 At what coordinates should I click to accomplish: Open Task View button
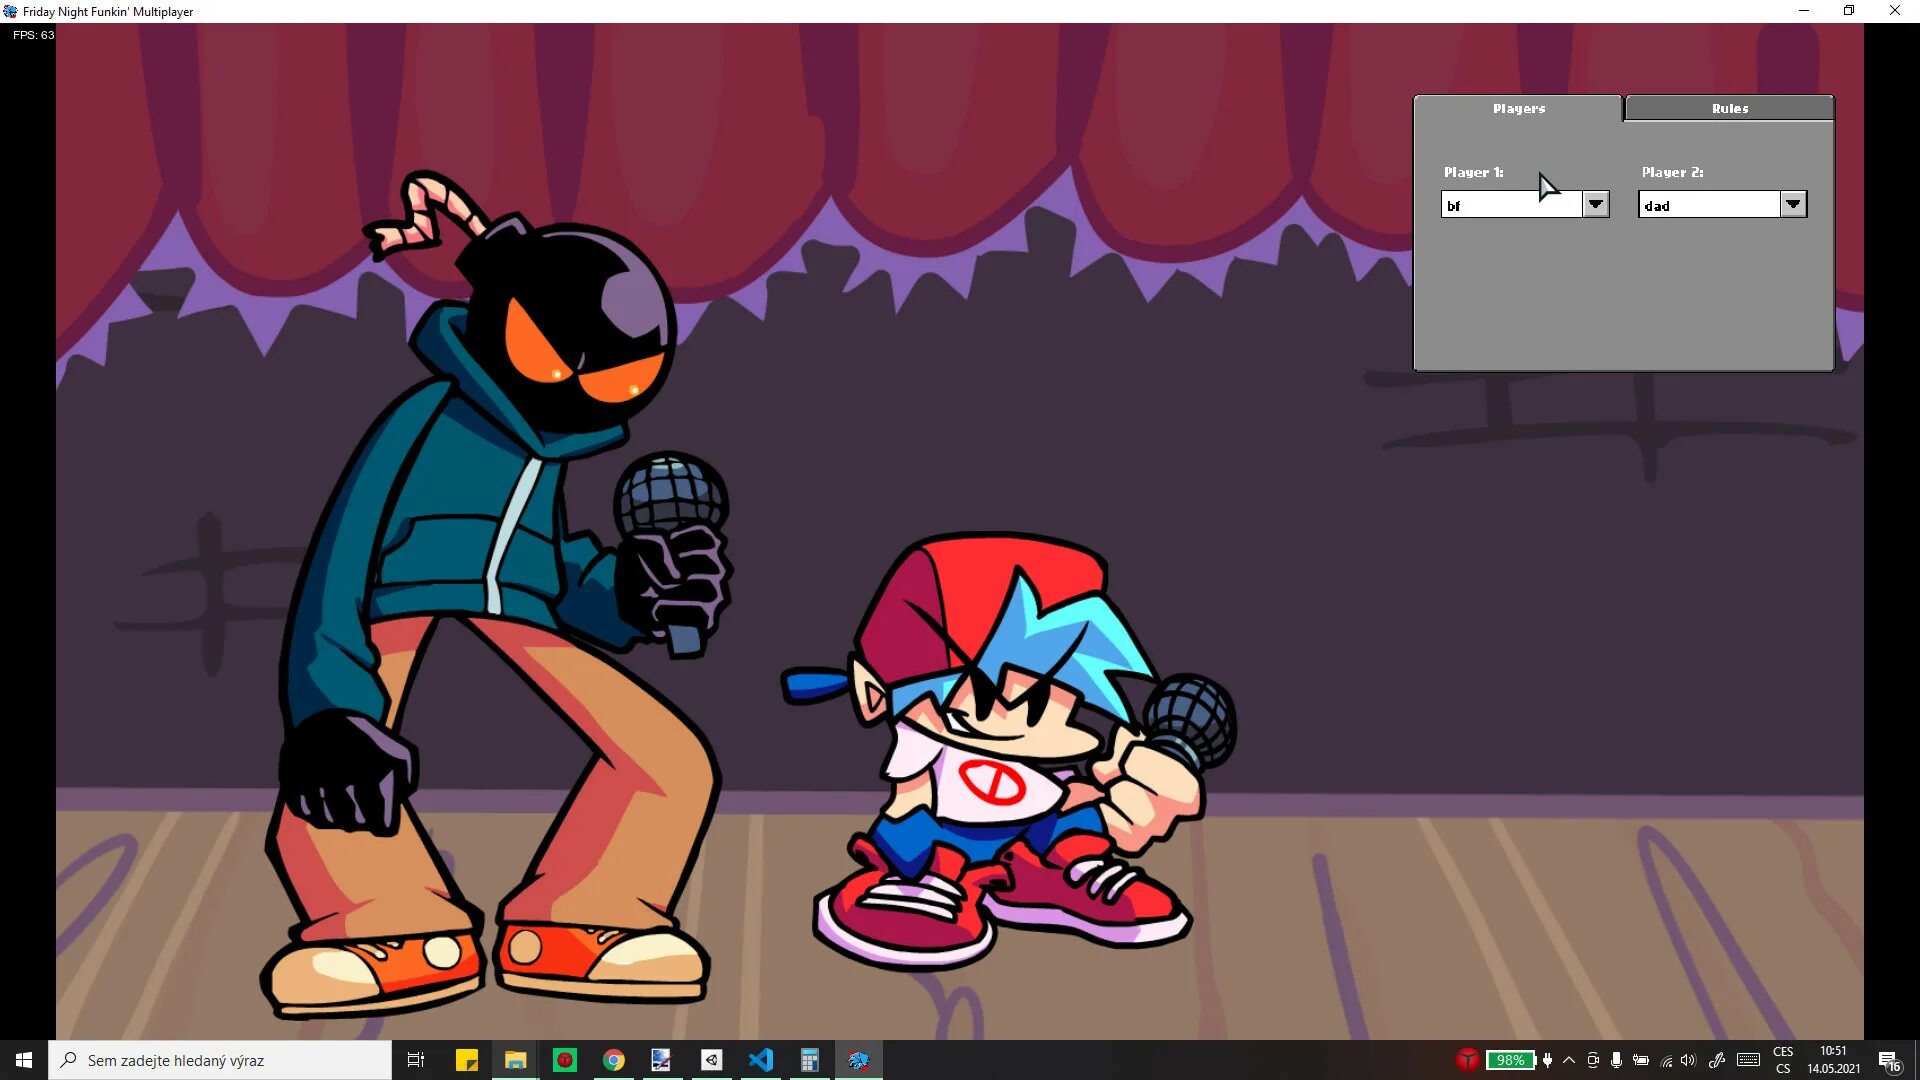pyautogui.click(x=416, y=1060)
